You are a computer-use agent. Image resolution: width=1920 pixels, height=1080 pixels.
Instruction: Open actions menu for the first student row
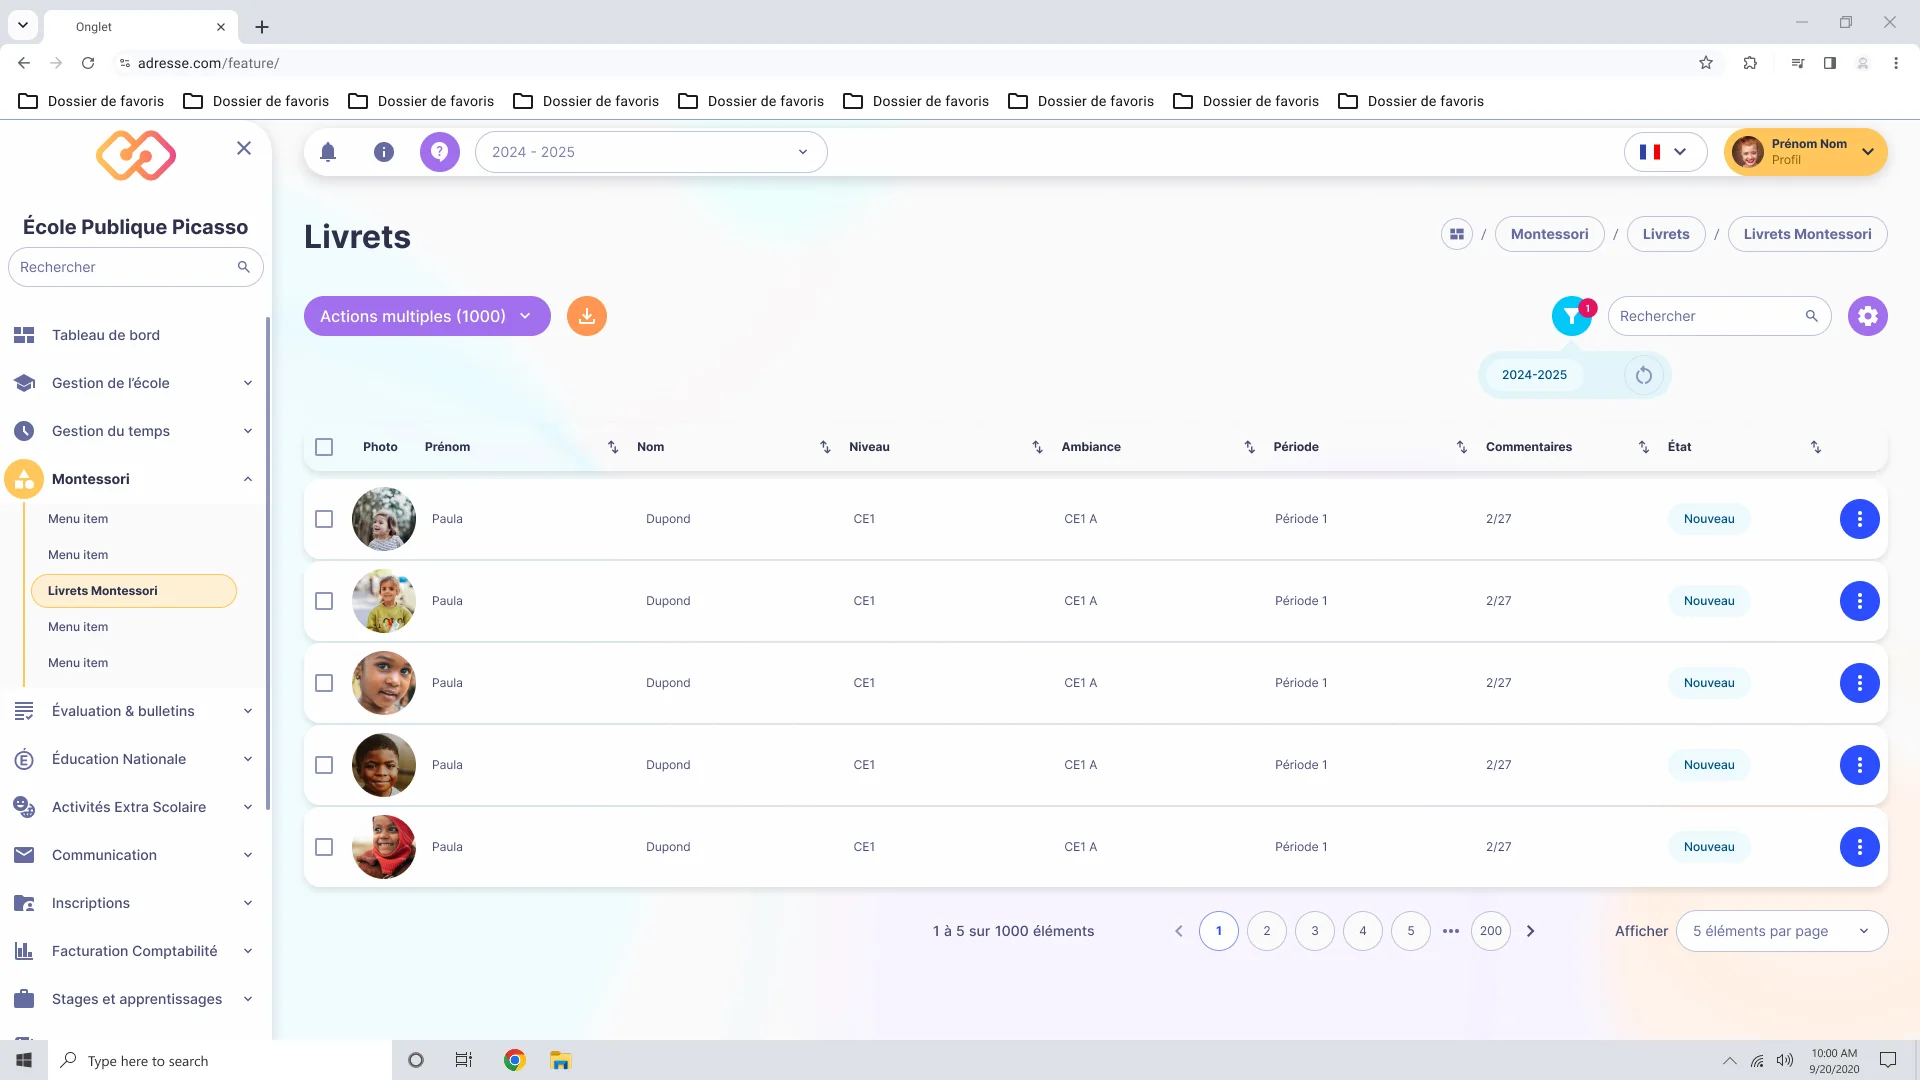(1860, 519)
